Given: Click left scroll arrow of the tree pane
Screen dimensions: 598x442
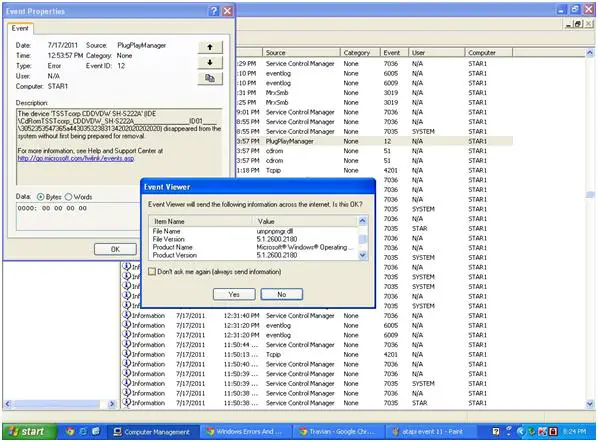Looking at the screenshot, I should click(x=8, y=403).
